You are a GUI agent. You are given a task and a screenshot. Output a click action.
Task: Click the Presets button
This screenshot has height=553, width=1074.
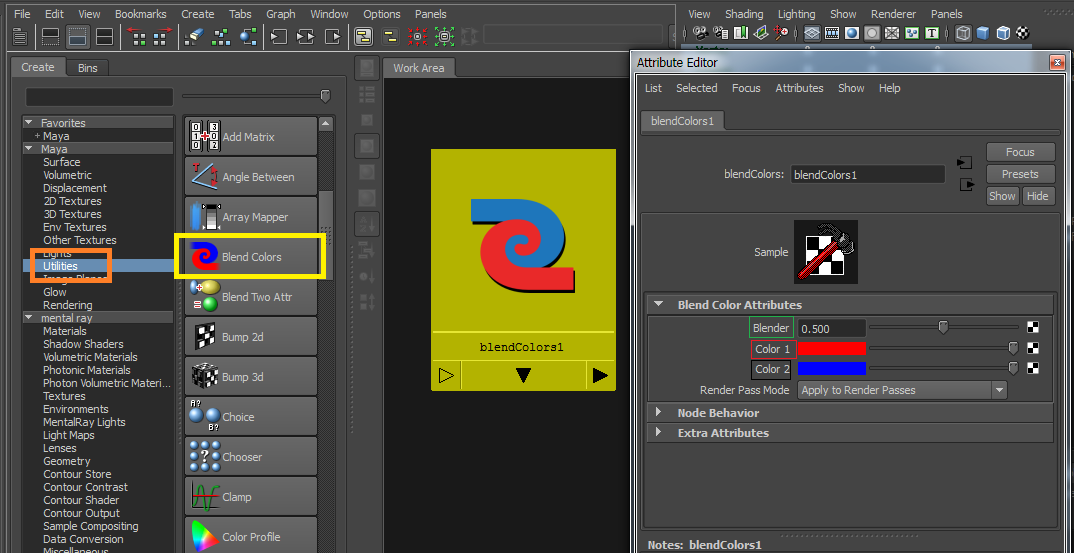(1020, 174)
